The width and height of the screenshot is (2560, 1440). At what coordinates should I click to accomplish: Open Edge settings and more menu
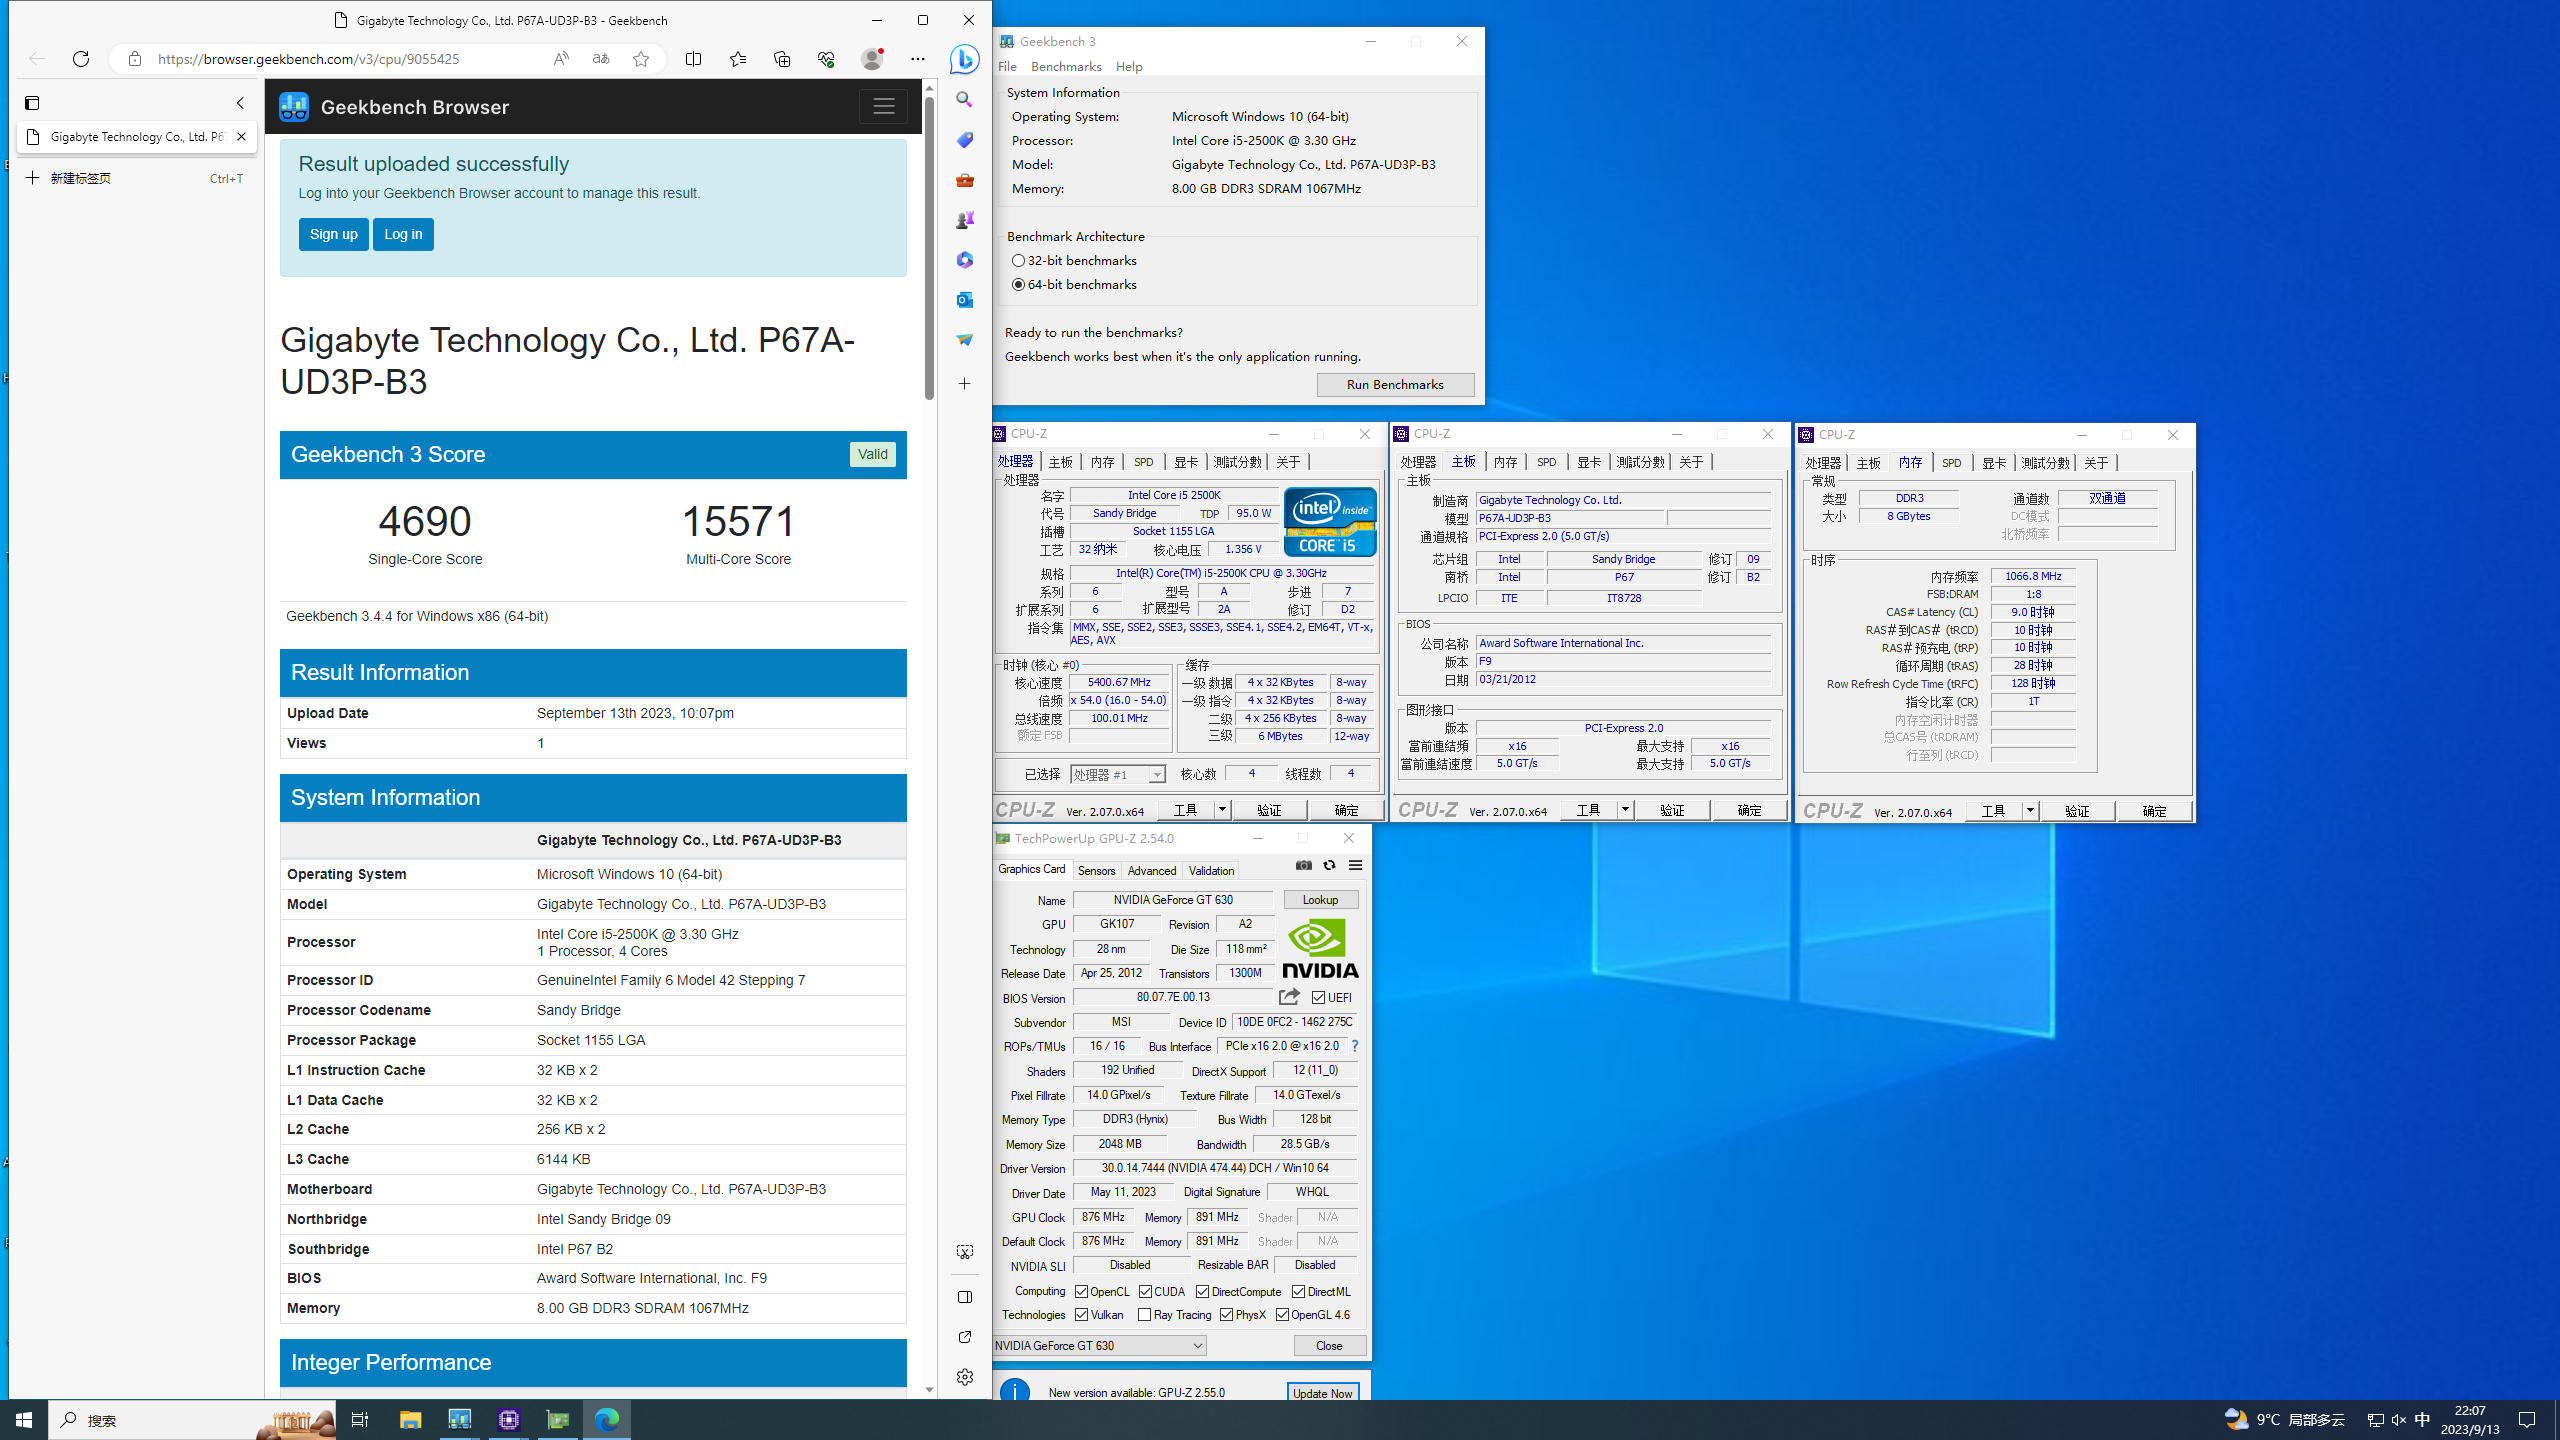(x=917, y=59)
